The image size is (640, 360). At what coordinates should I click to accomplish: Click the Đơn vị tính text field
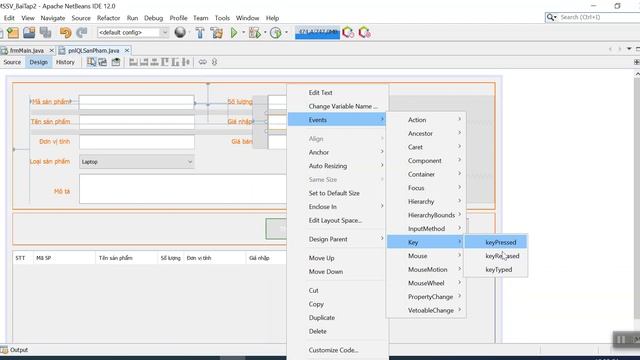pos(137,142)
